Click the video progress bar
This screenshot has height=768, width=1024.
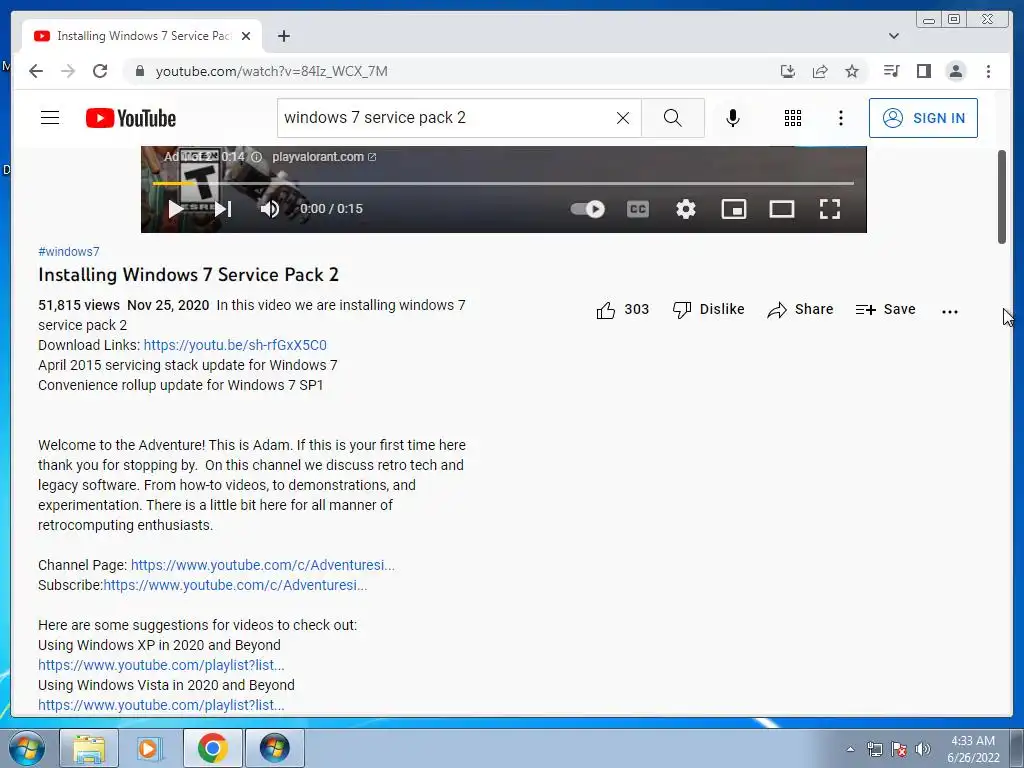pyautogui.click(x=504, y=184)
